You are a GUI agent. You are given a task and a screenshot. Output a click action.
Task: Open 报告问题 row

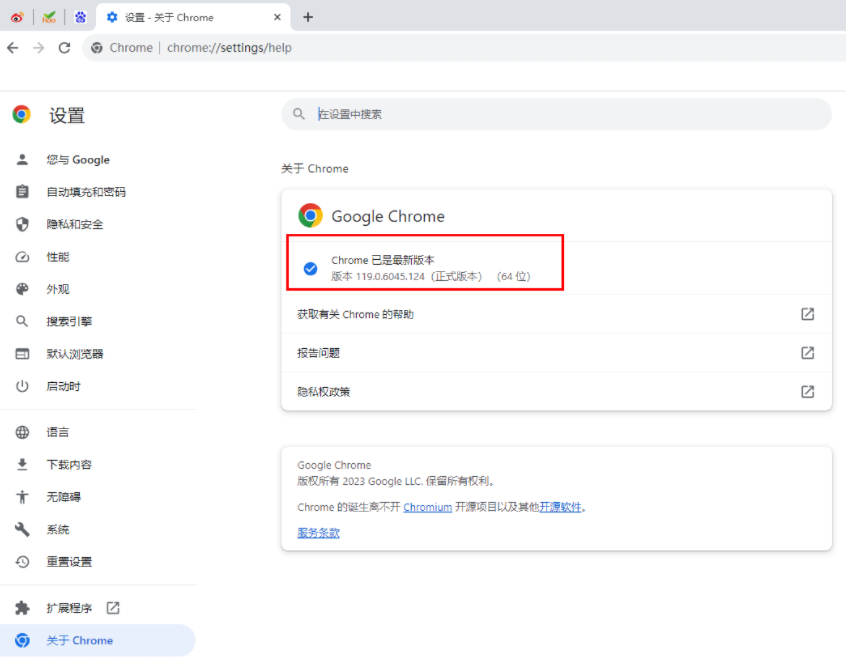point(556,353)
